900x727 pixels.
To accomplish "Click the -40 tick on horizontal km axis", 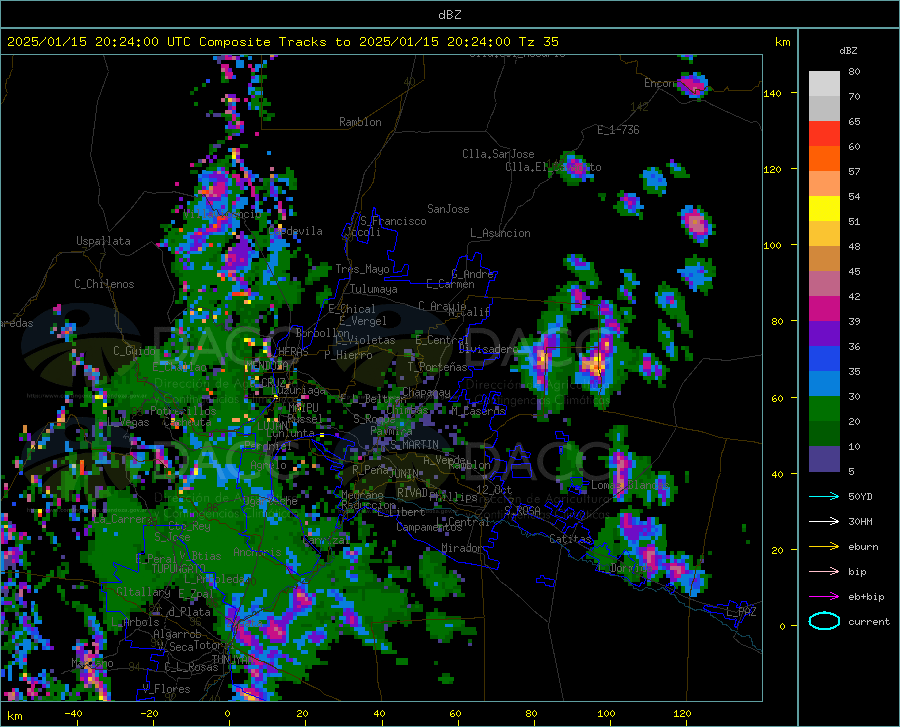I will 73,713.
